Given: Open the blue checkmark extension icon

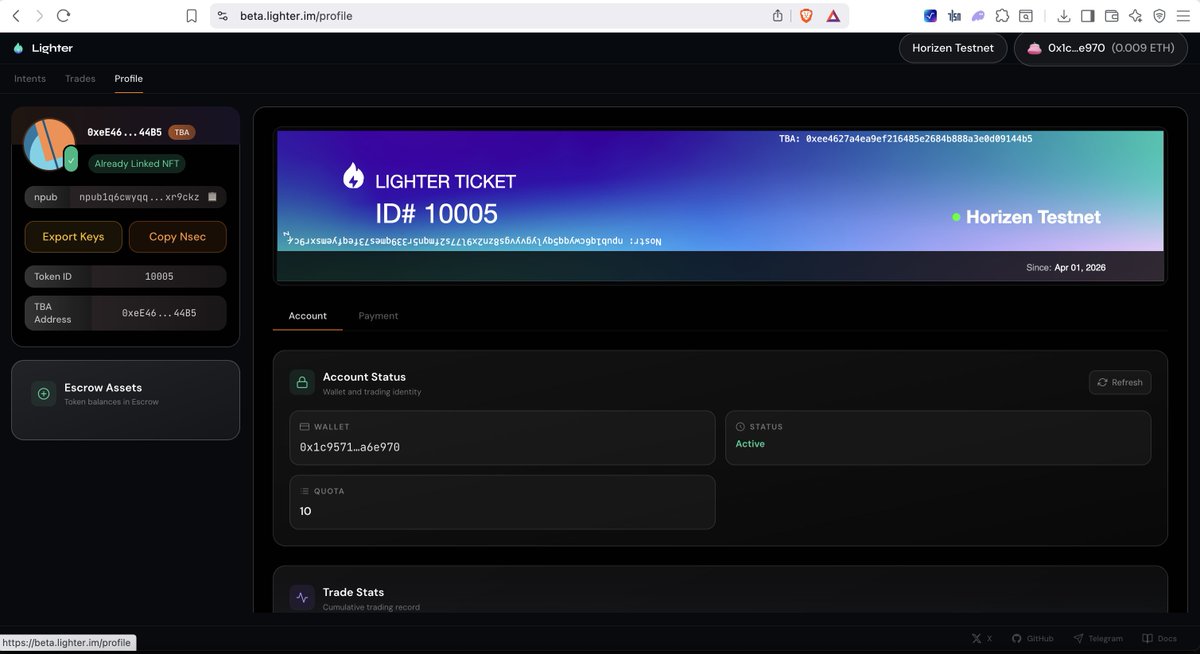Looking at the screenshot, I should click(x=930, y=16).
